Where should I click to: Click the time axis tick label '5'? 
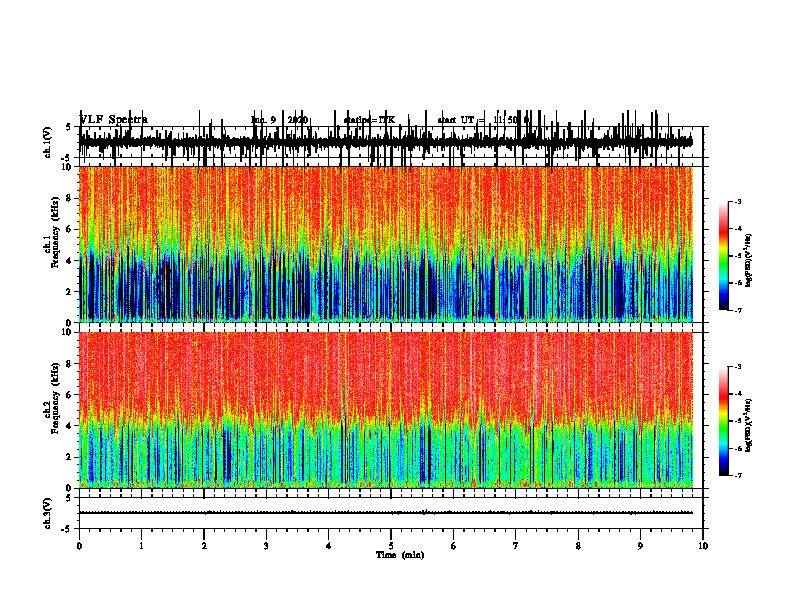coord(391,546)
